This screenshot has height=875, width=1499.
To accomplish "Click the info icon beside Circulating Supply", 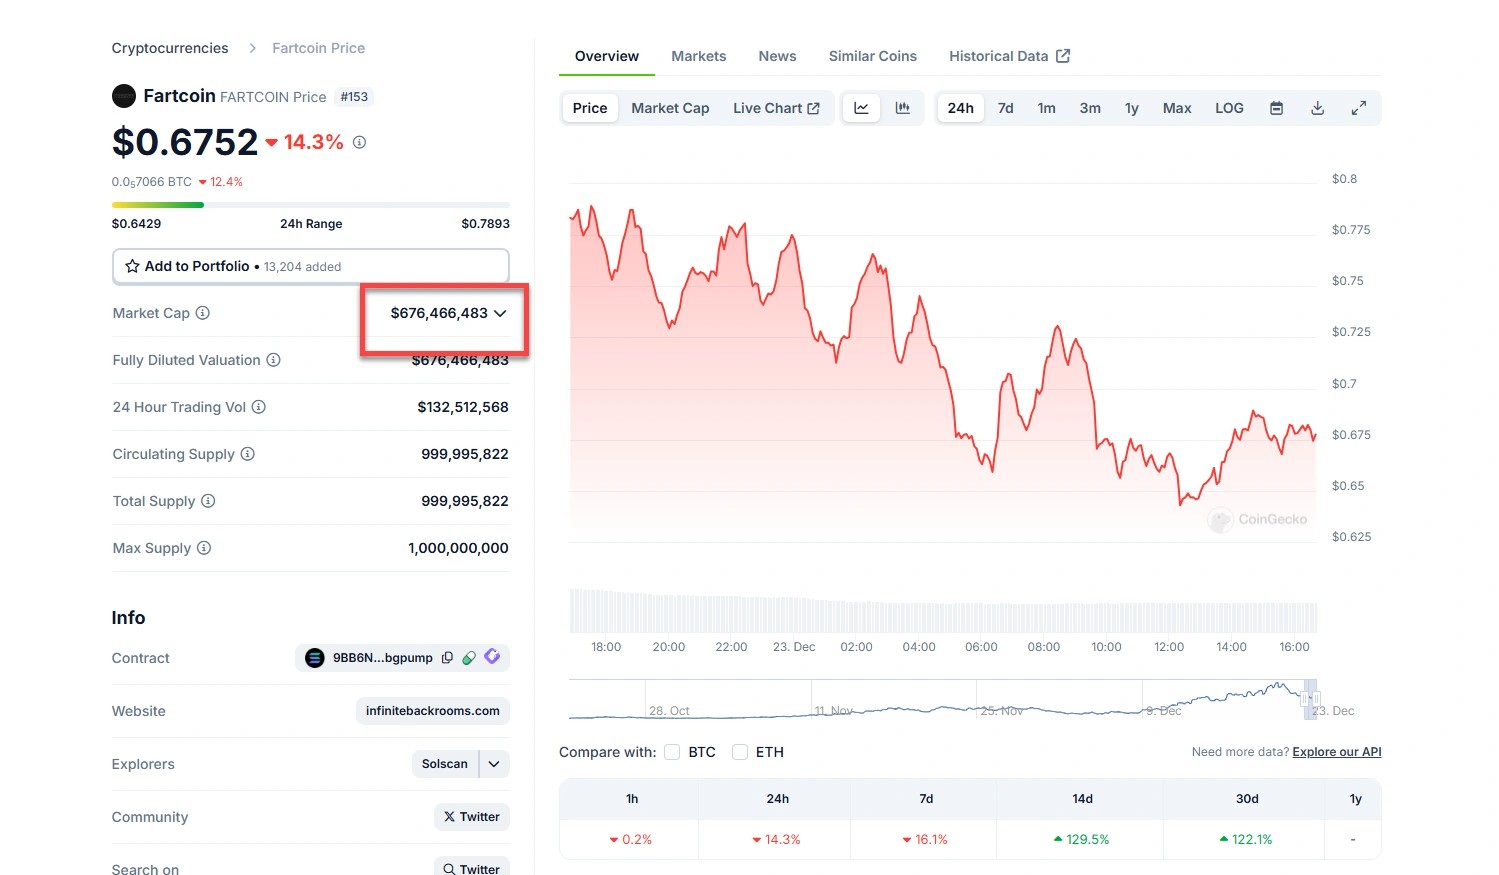I will click(x=248, y=454).
